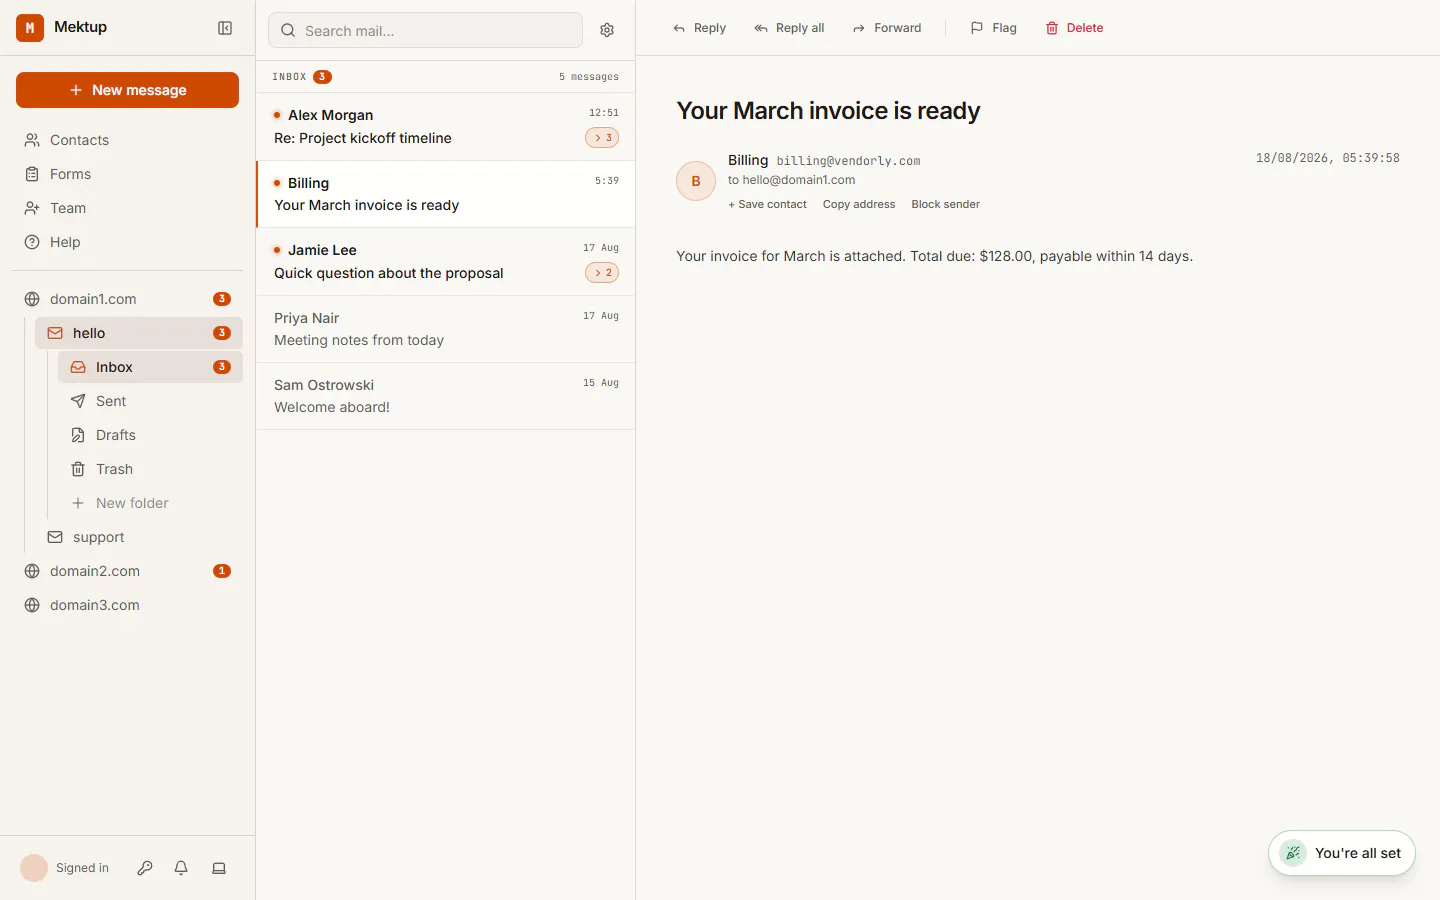Screen dimensions: 1440x900
Task: Collapse the hello mailbox folders
Action: click(139, 333)
